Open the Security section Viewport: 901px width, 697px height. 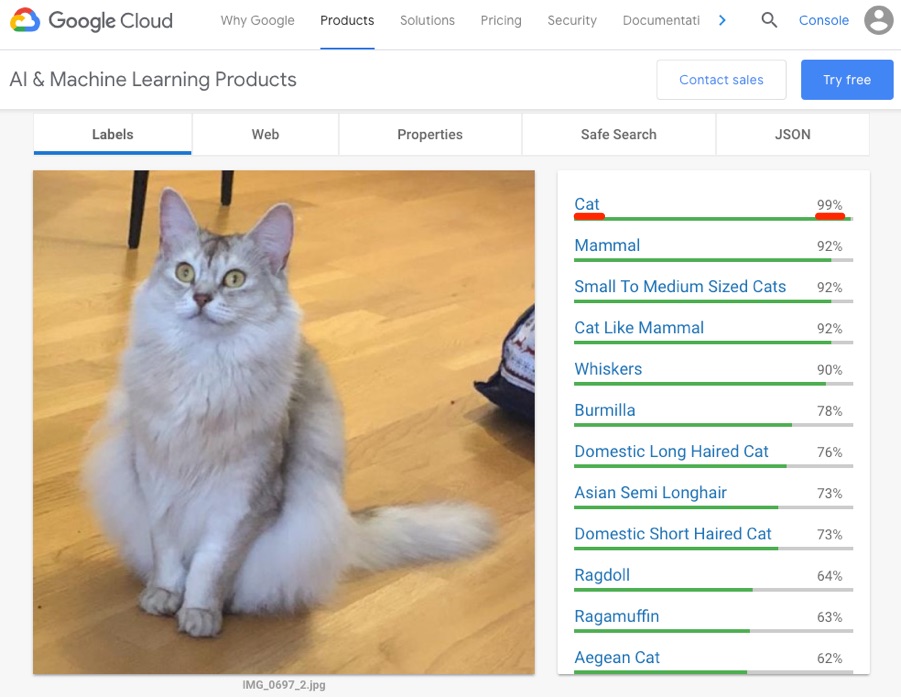[571, 20]
